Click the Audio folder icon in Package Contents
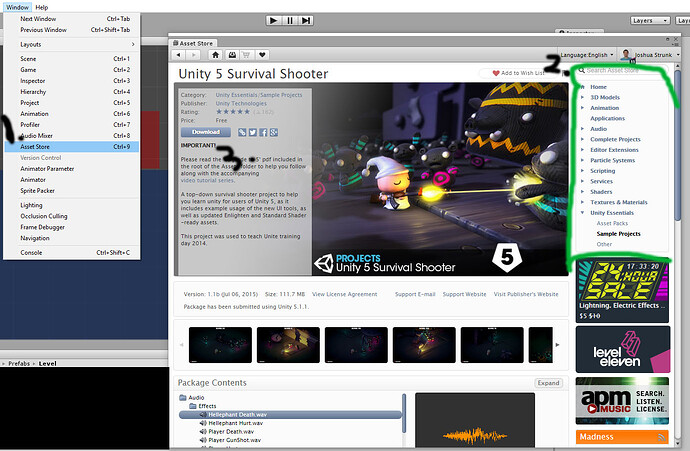The height and width of the screenshot is (451, 690). 183,398
